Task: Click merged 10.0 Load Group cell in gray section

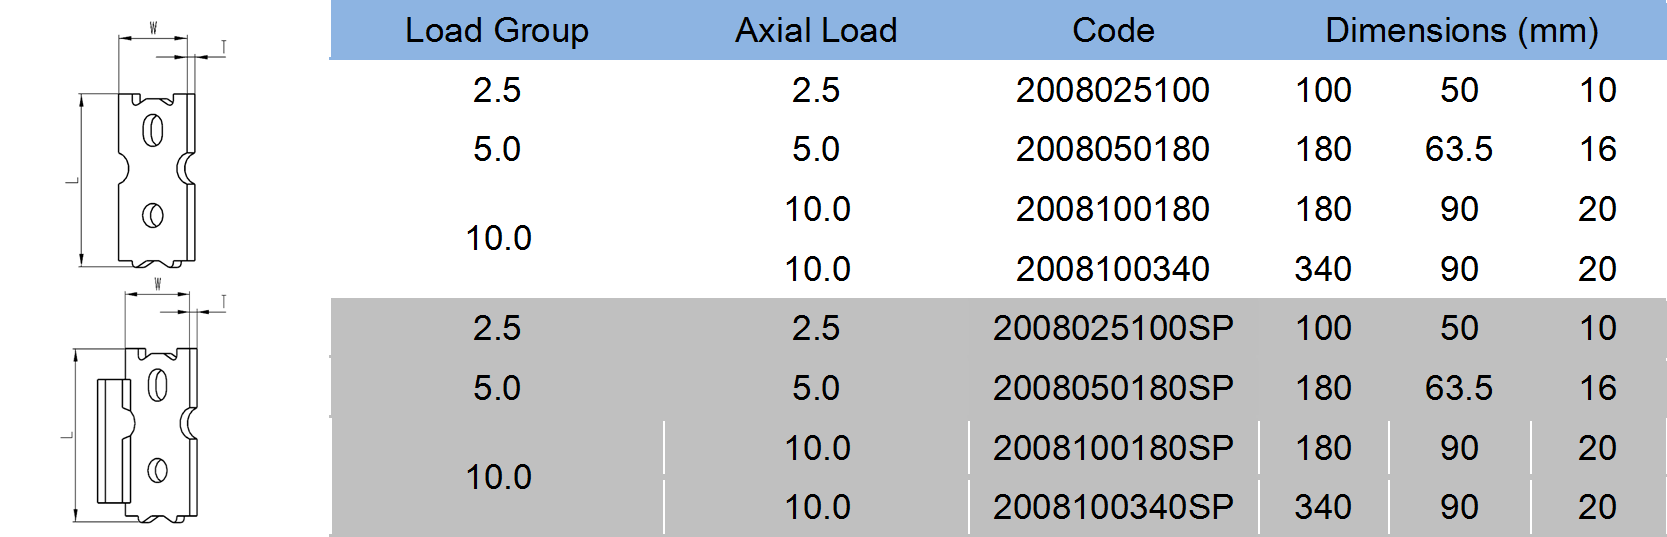Action: (498, 477)
